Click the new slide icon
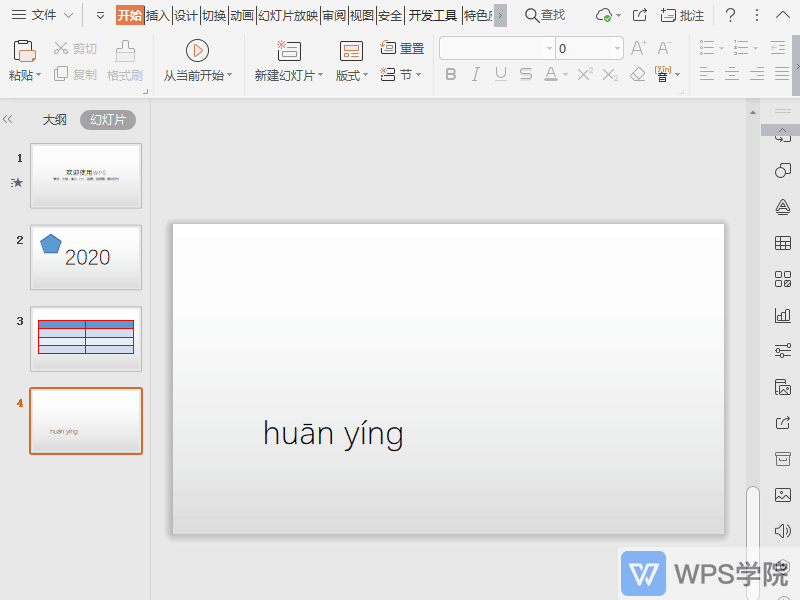The image size is (800, 600). click(x=288, y=50)
